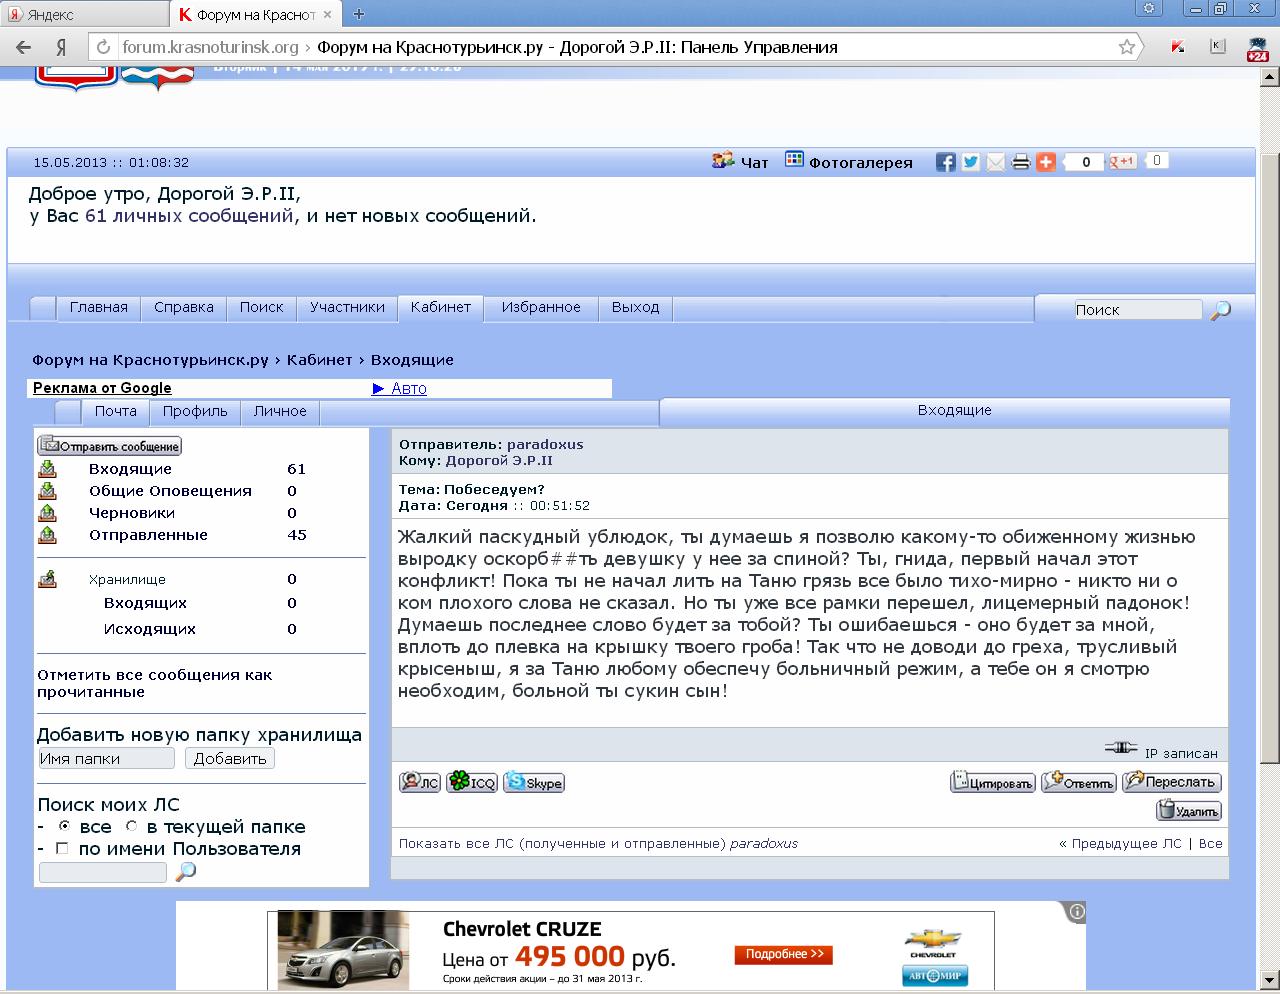Click the Кабинет breadcrumb link
This screenshot has height=994, width=1280.
click(x=320, y=360)
